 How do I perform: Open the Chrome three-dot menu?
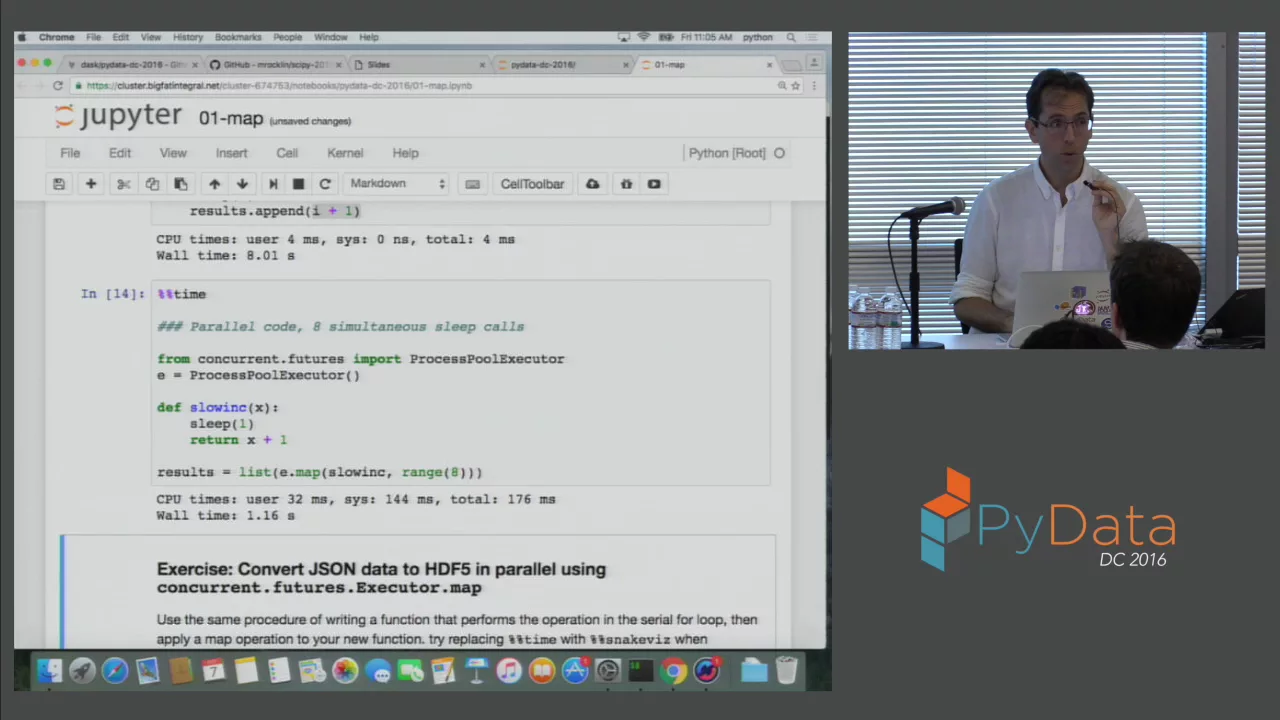click(814, 86)
